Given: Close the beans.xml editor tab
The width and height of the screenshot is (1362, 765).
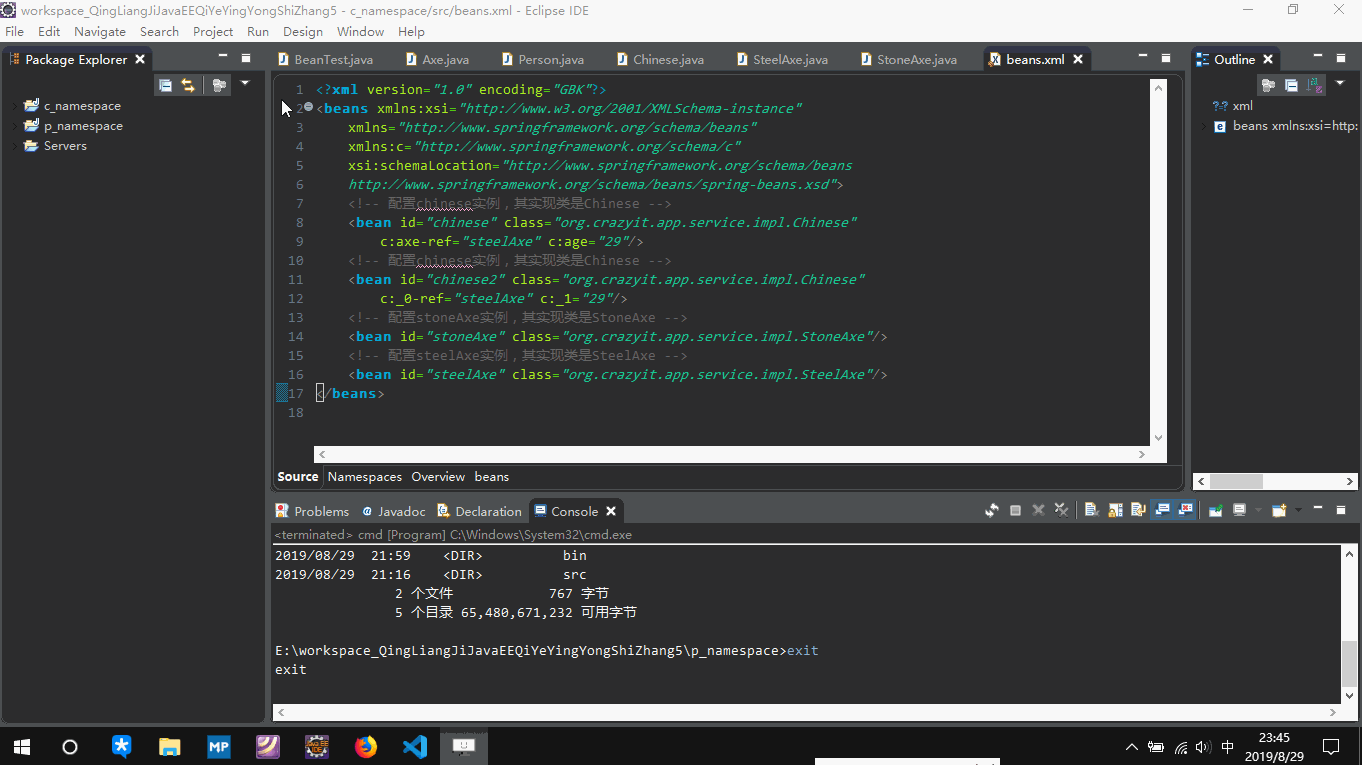Looking at the screenshot, I should pyautogui.click(x=1078, y=59).
